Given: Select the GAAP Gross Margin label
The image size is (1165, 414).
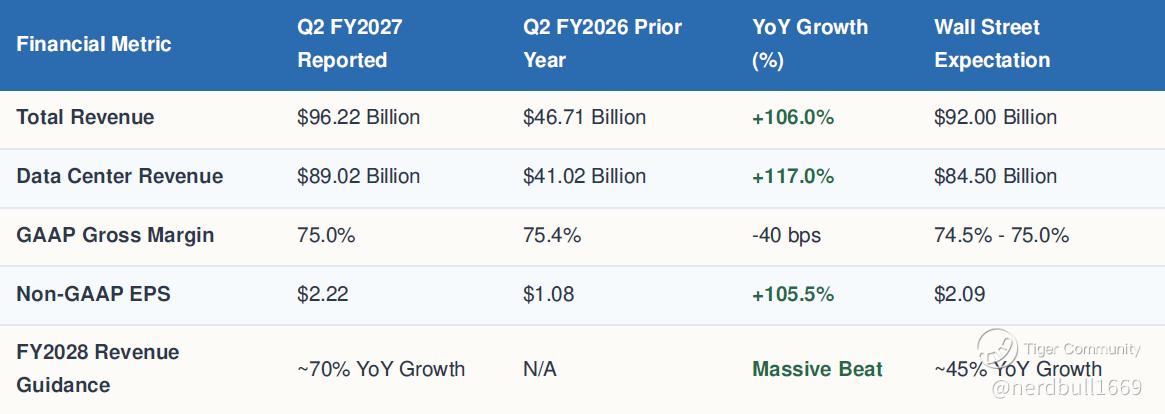Looking at the screenshot, I should click(x=115, y=235).
